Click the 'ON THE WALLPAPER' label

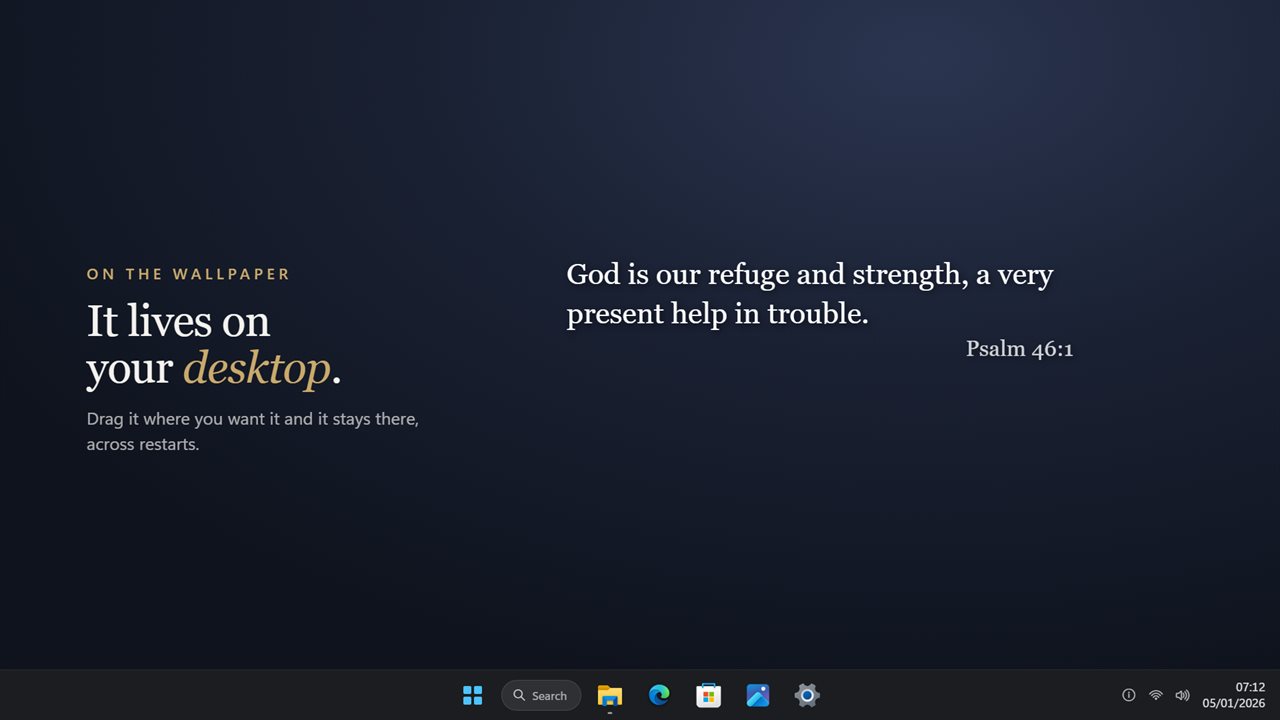[188, 274]
